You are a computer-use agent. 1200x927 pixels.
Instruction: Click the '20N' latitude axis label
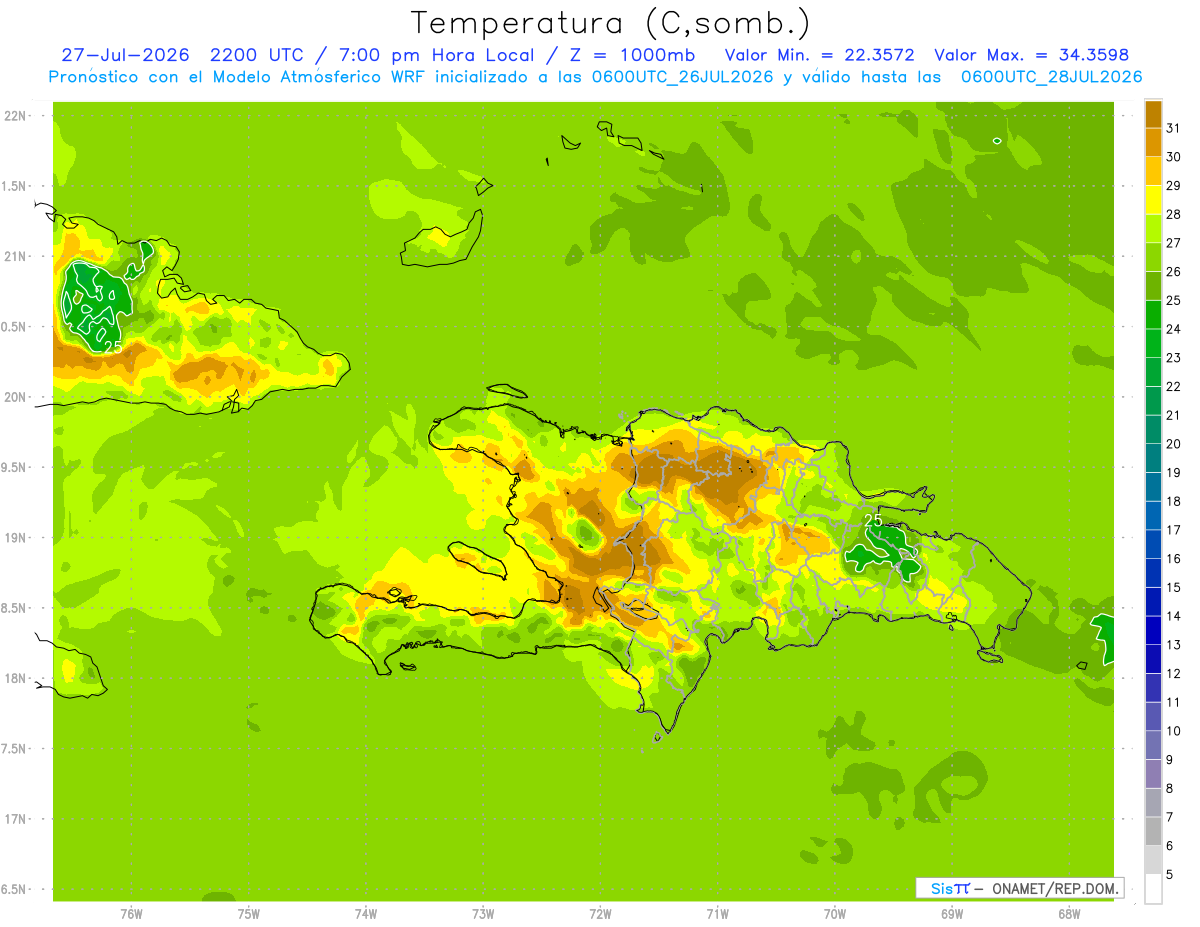tap(16, 397)
